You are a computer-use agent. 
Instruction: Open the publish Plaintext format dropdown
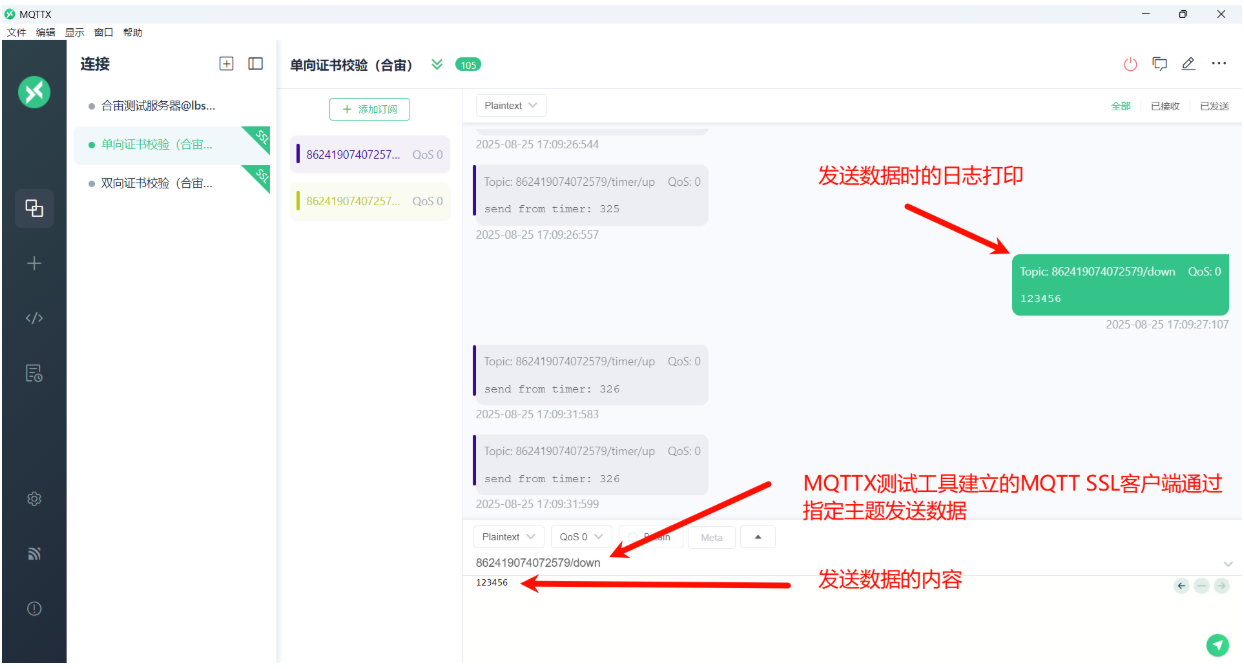[508, 537]
